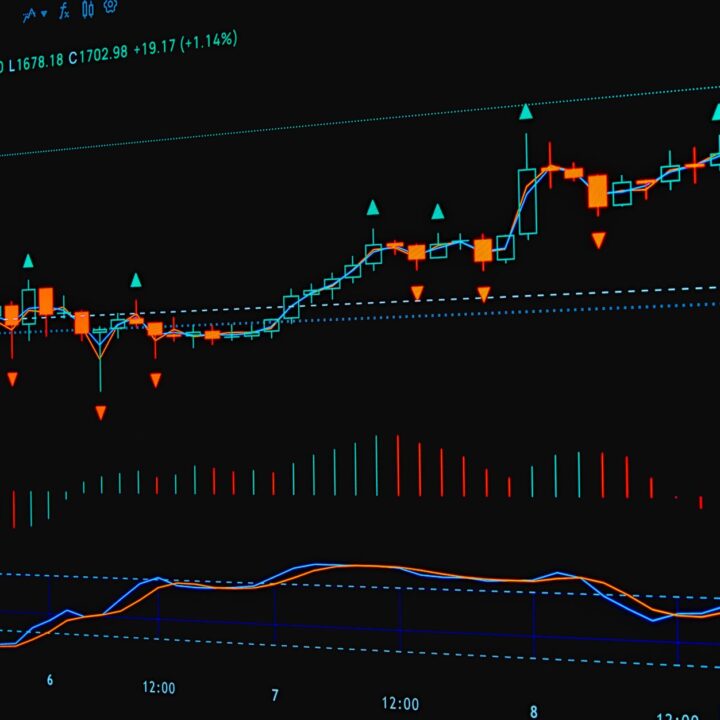Select the tallest teal histogram bar
The height and width of the screenshot is (720, 720).
376,466
